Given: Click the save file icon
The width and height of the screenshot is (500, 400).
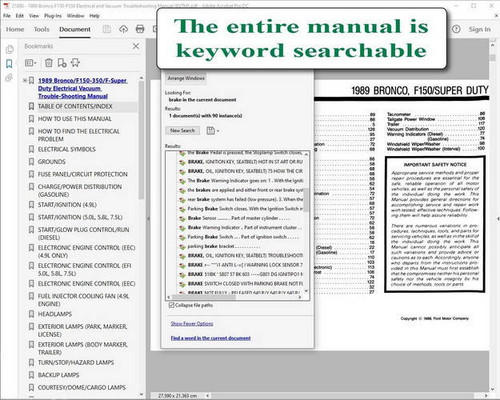Looking at the screenshot, I should [x=107, y=29].
